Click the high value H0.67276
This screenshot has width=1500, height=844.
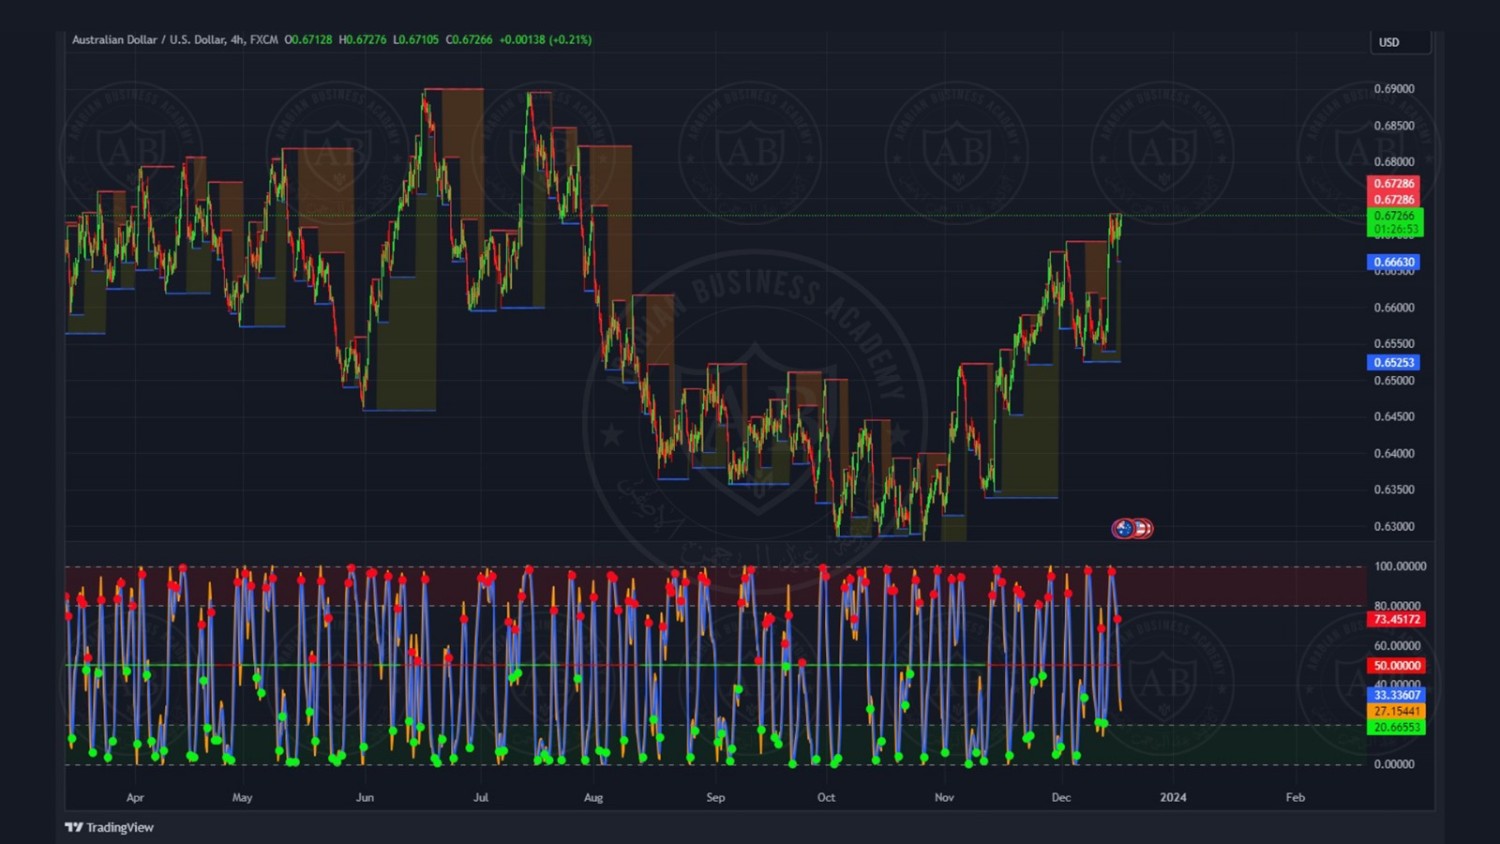pos(362,40)
